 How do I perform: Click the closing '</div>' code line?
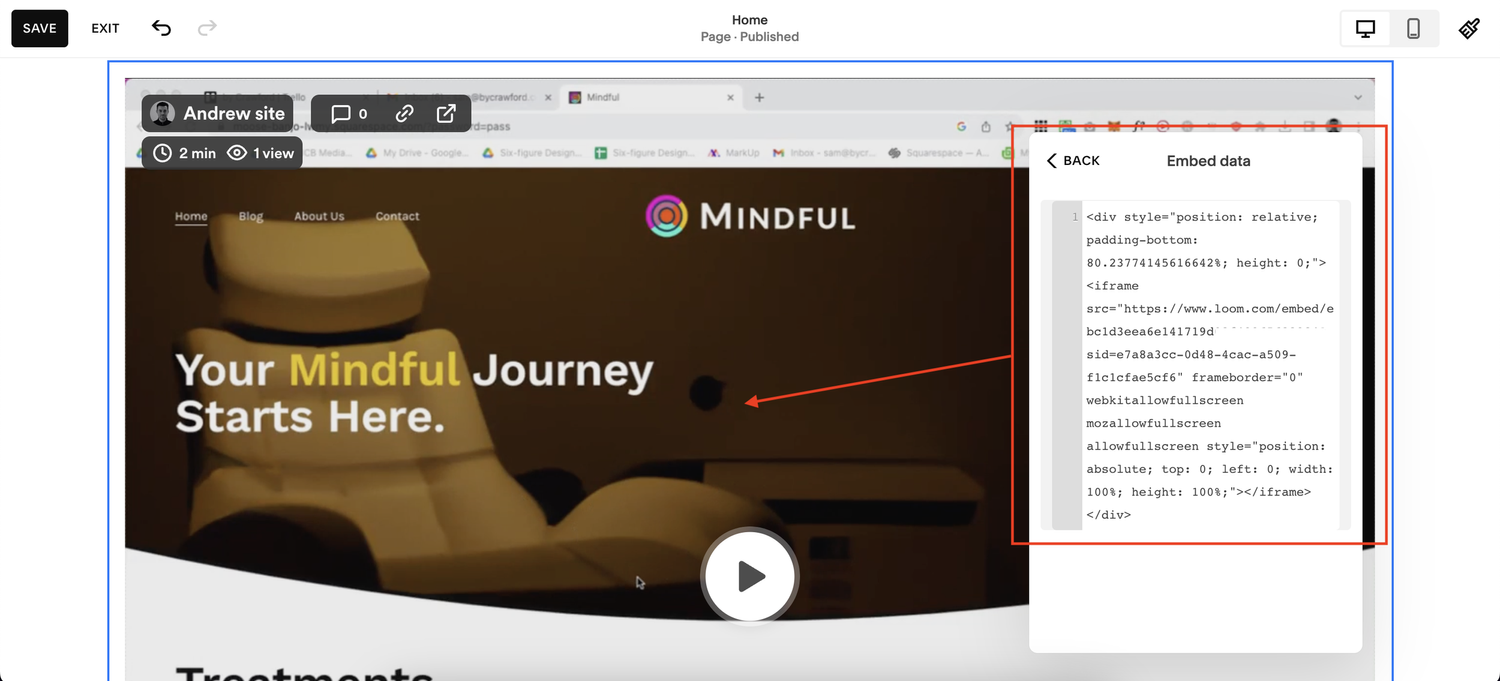(x=1108, y=515)
